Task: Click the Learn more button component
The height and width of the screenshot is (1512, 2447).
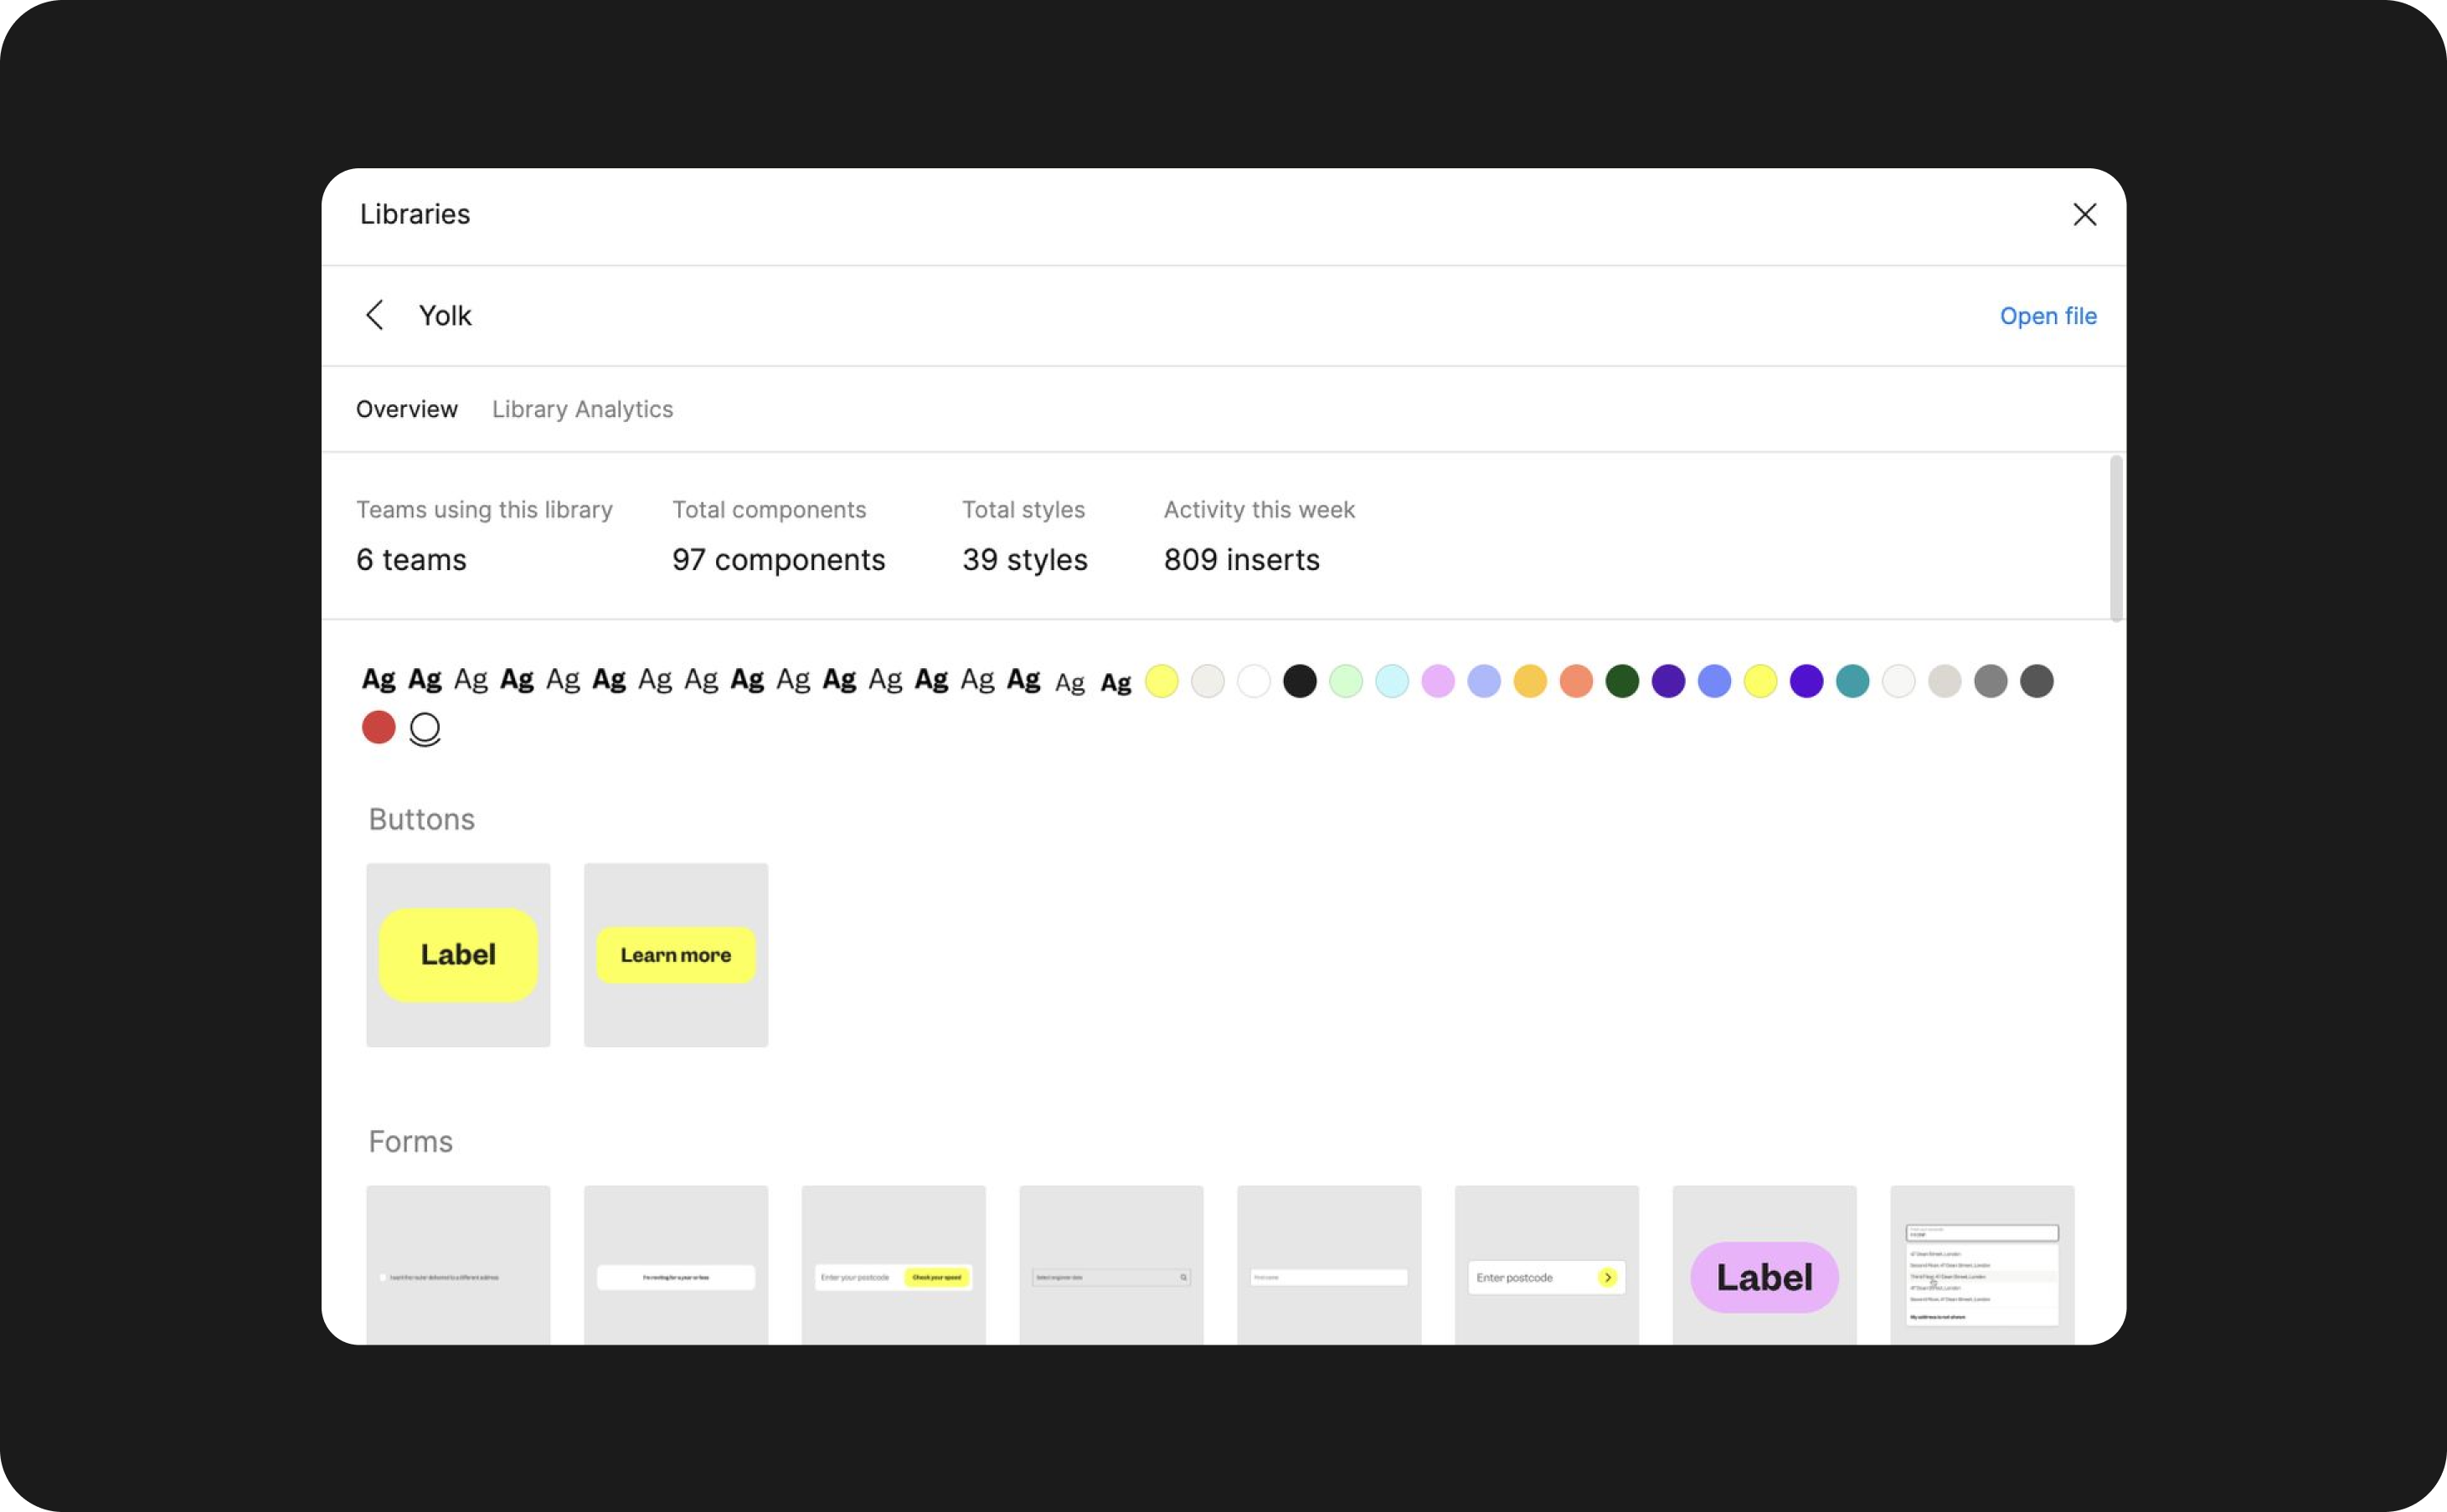Action: (x=675, y=954)
